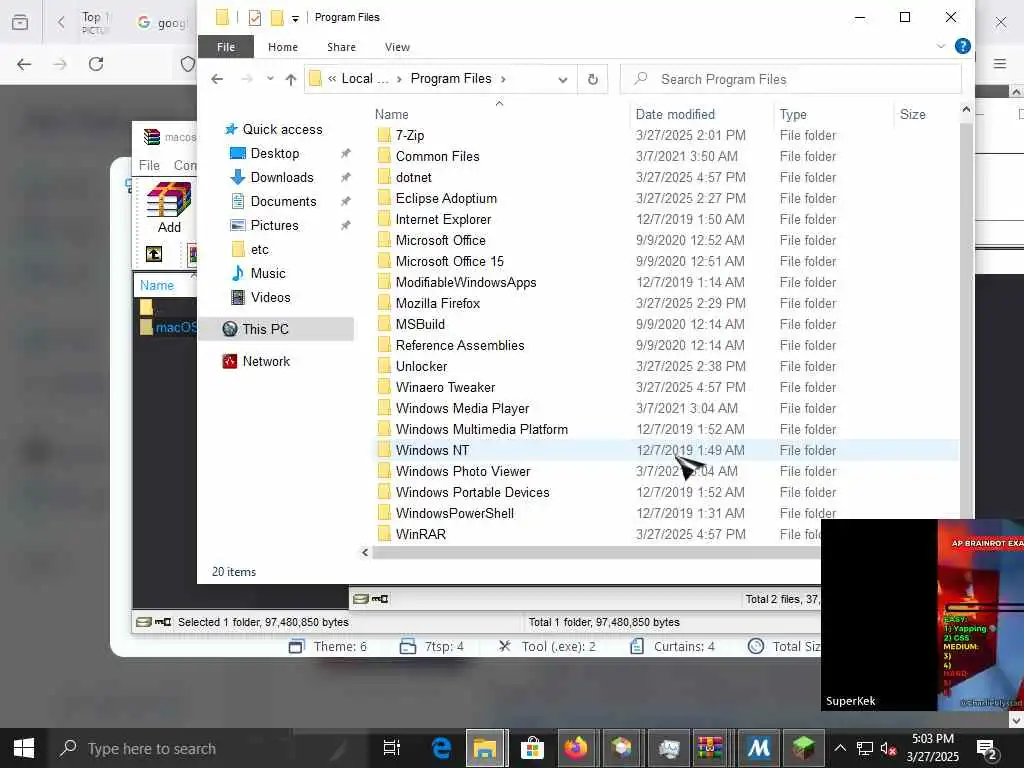Image resolution: width=1024 pixels, height=768 pixels.
Task: Sort by Name column header
Action: coord(391,114)
